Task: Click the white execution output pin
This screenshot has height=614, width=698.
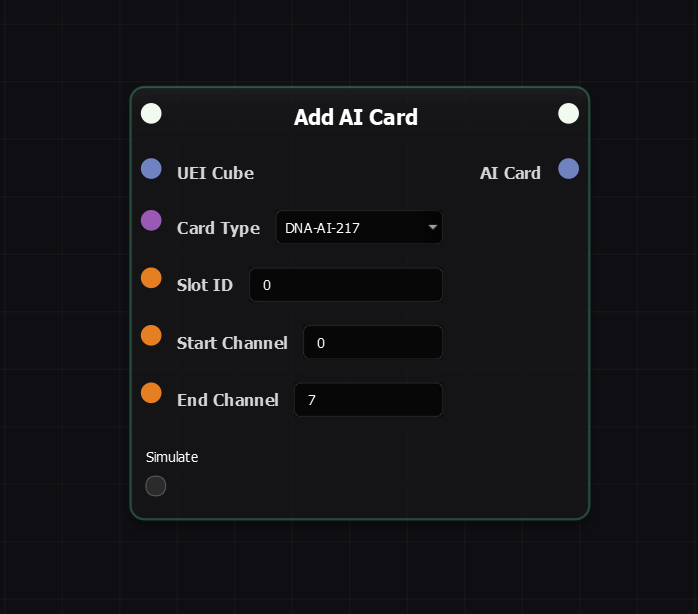Action: [568, 113]
